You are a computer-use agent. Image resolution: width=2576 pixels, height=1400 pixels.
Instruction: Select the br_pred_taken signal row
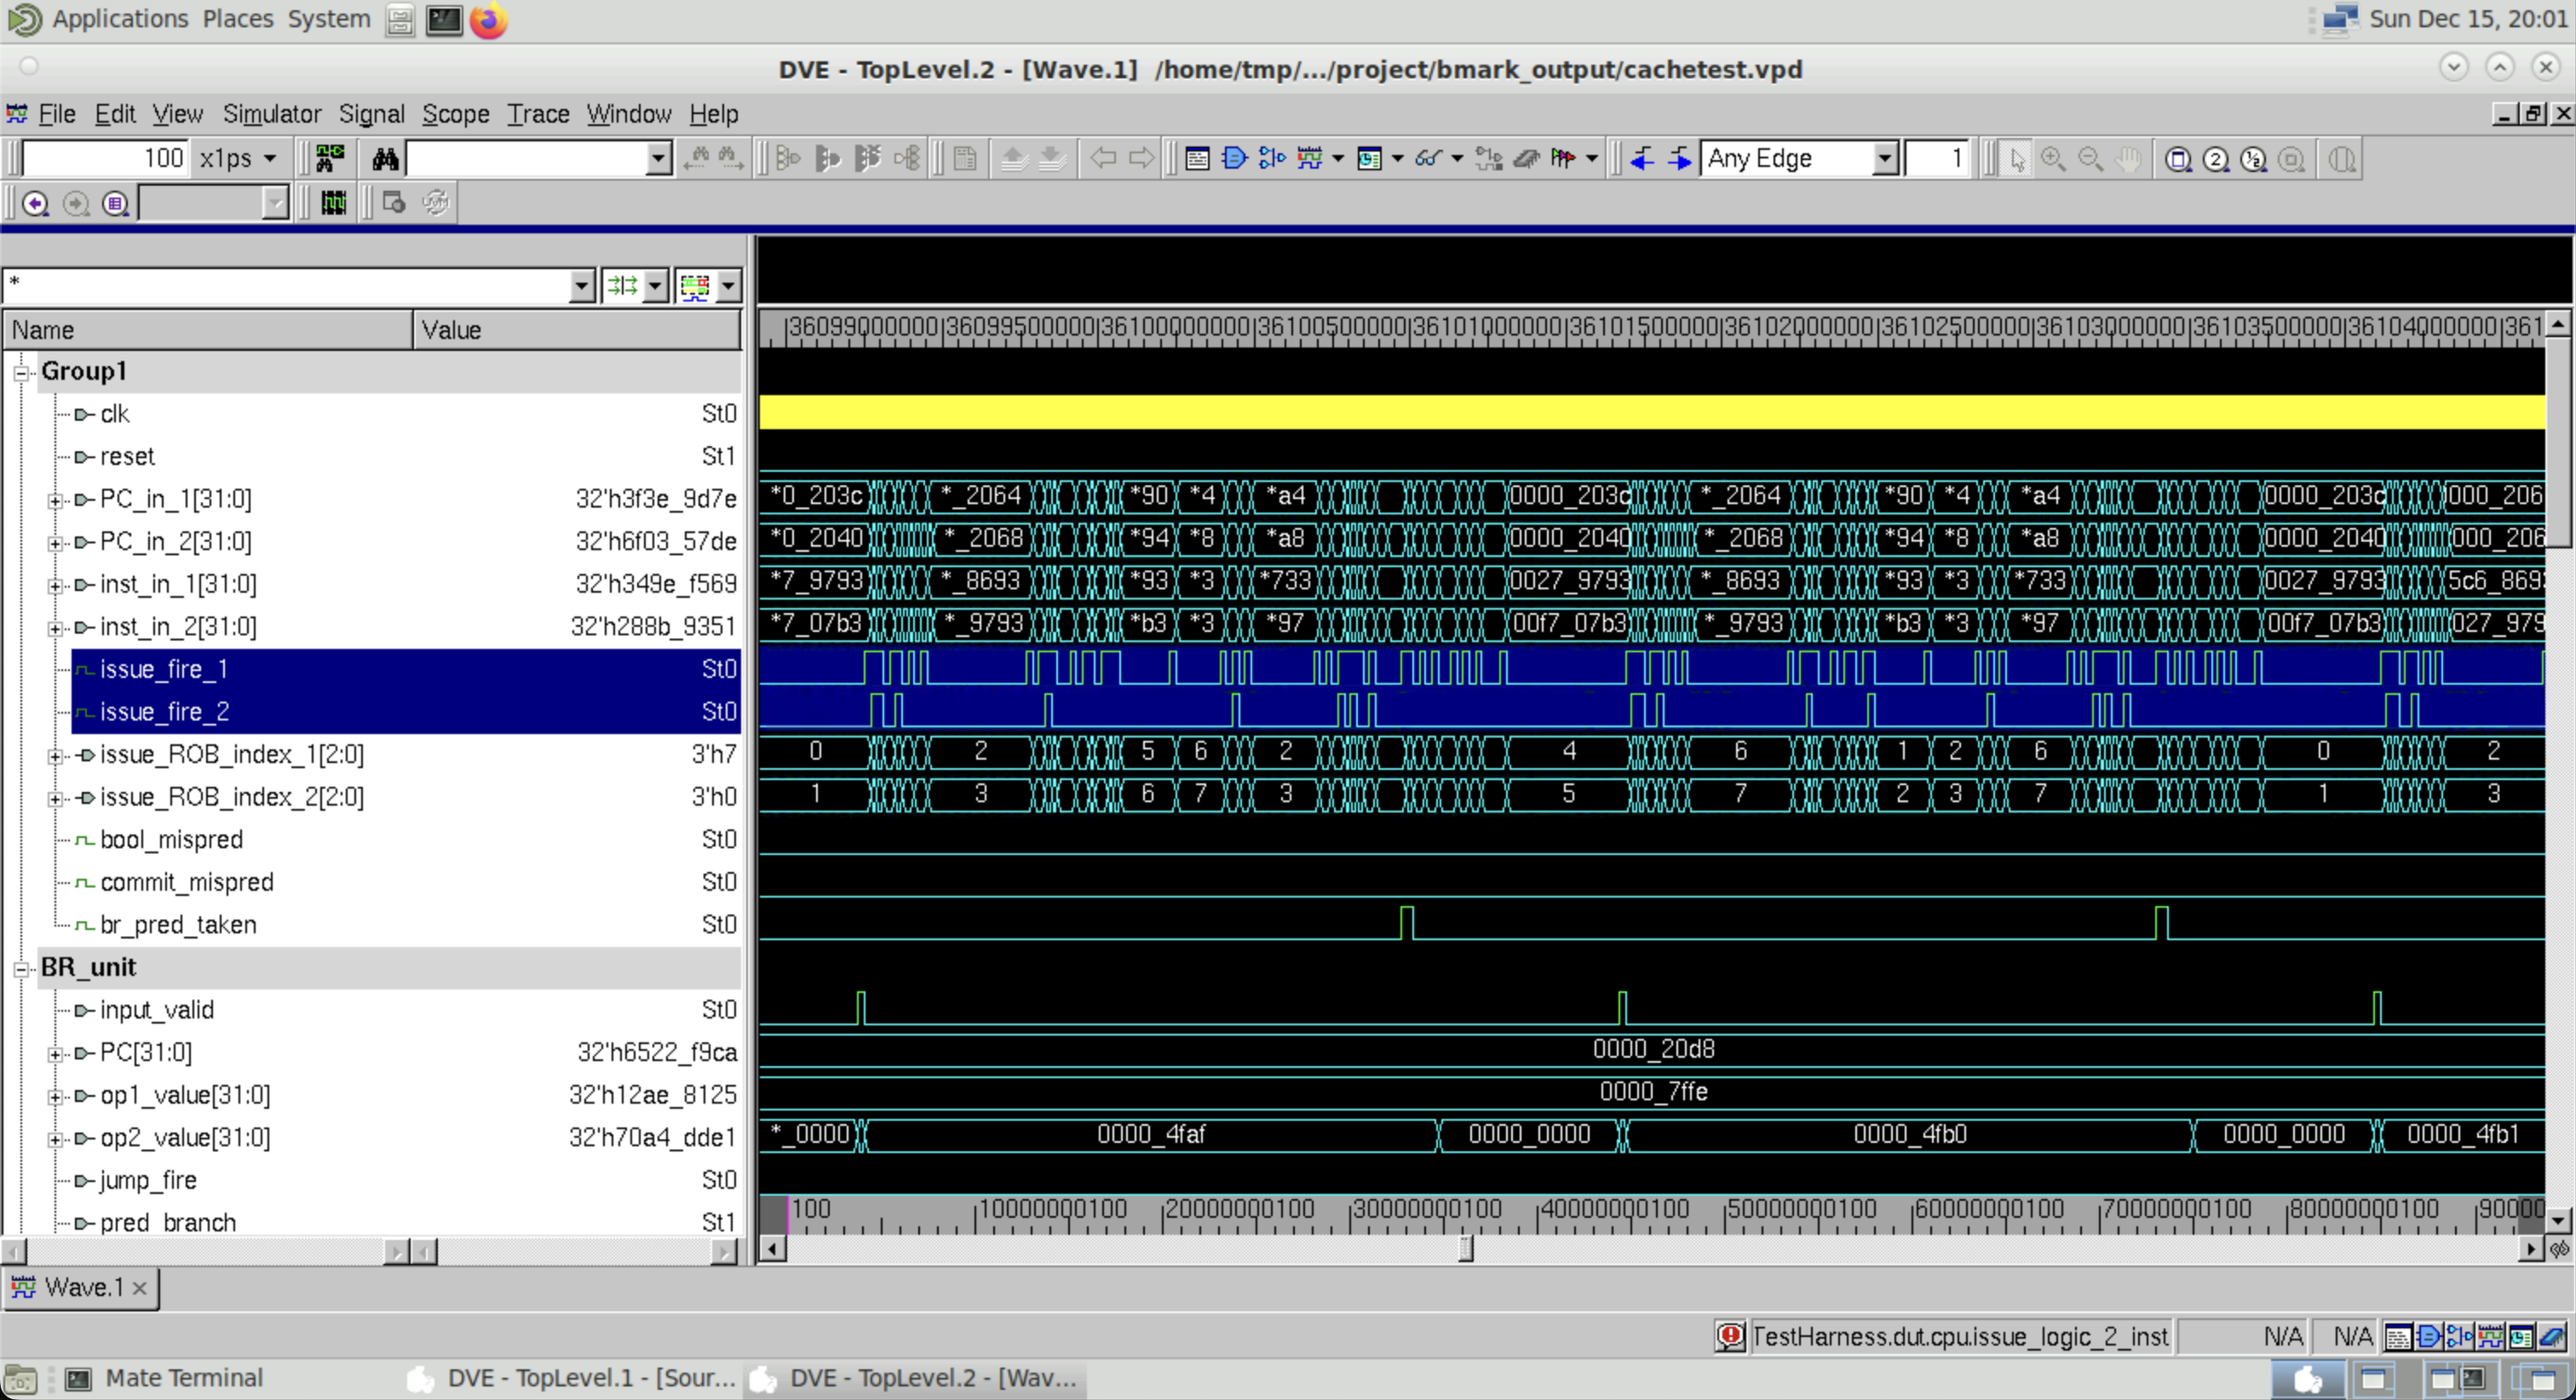click(x=405, y=925)
